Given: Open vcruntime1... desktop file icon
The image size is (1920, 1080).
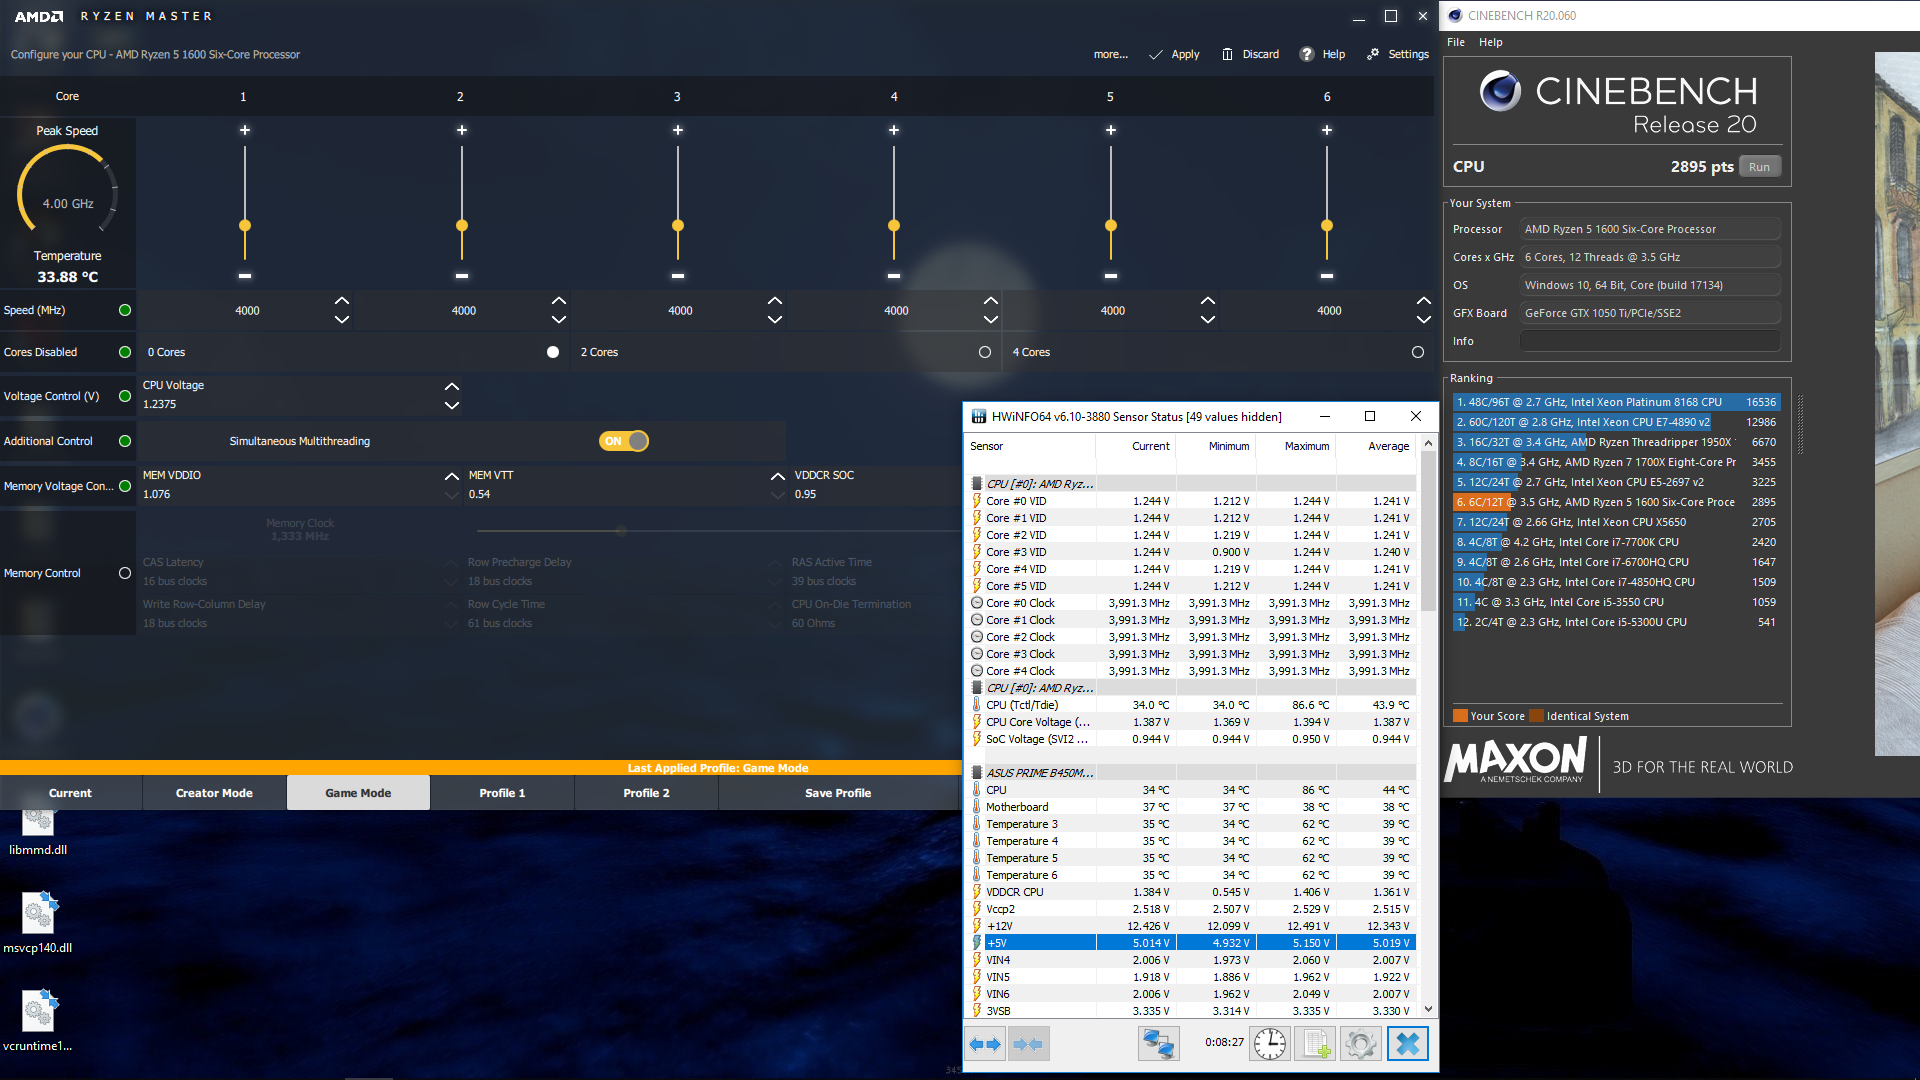Looking at the screenshot, I should pos(39,1011).
